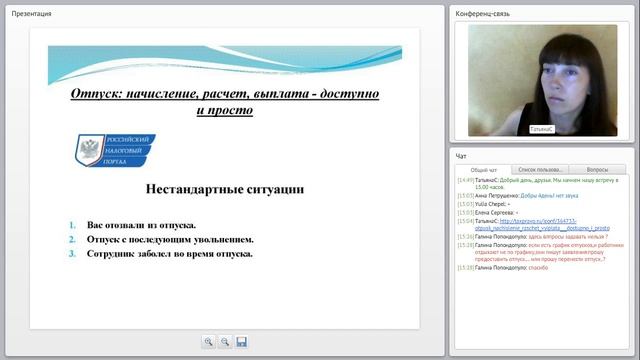640x360 pixels.
Task: Click the Конференц-связь panel title
Action: coord(482,13)
